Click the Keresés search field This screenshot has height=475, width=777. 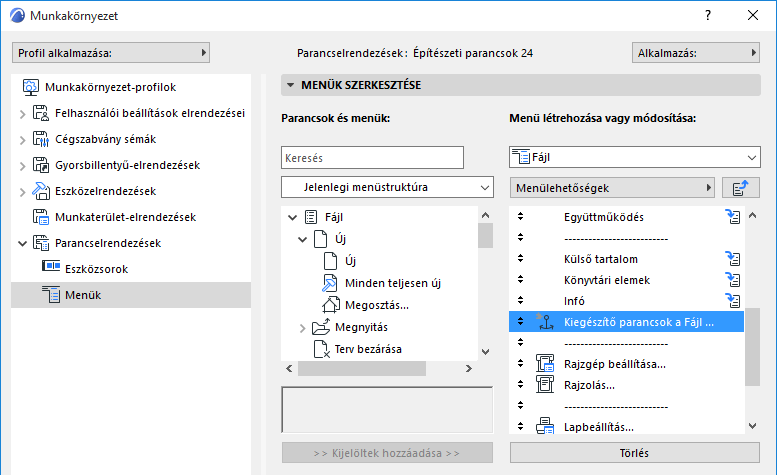point(373,157)
